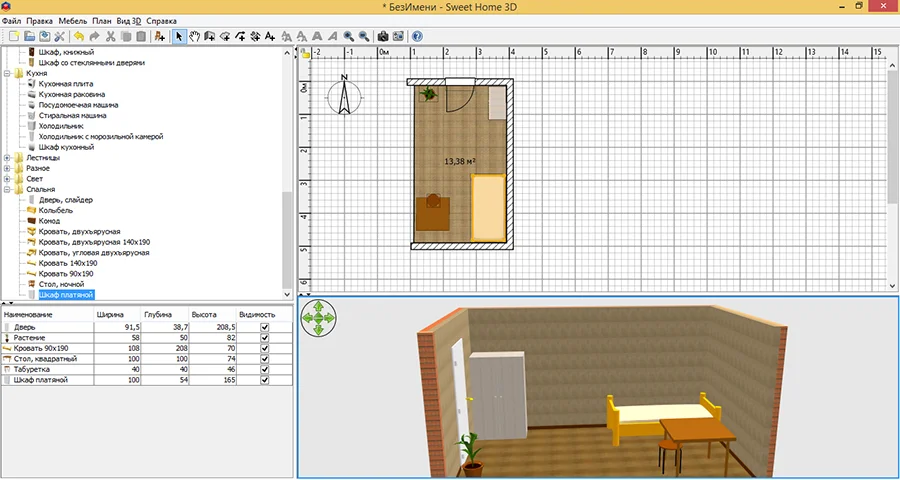Toggle visibility of Шкаф платяной row

tap(265, 380)
